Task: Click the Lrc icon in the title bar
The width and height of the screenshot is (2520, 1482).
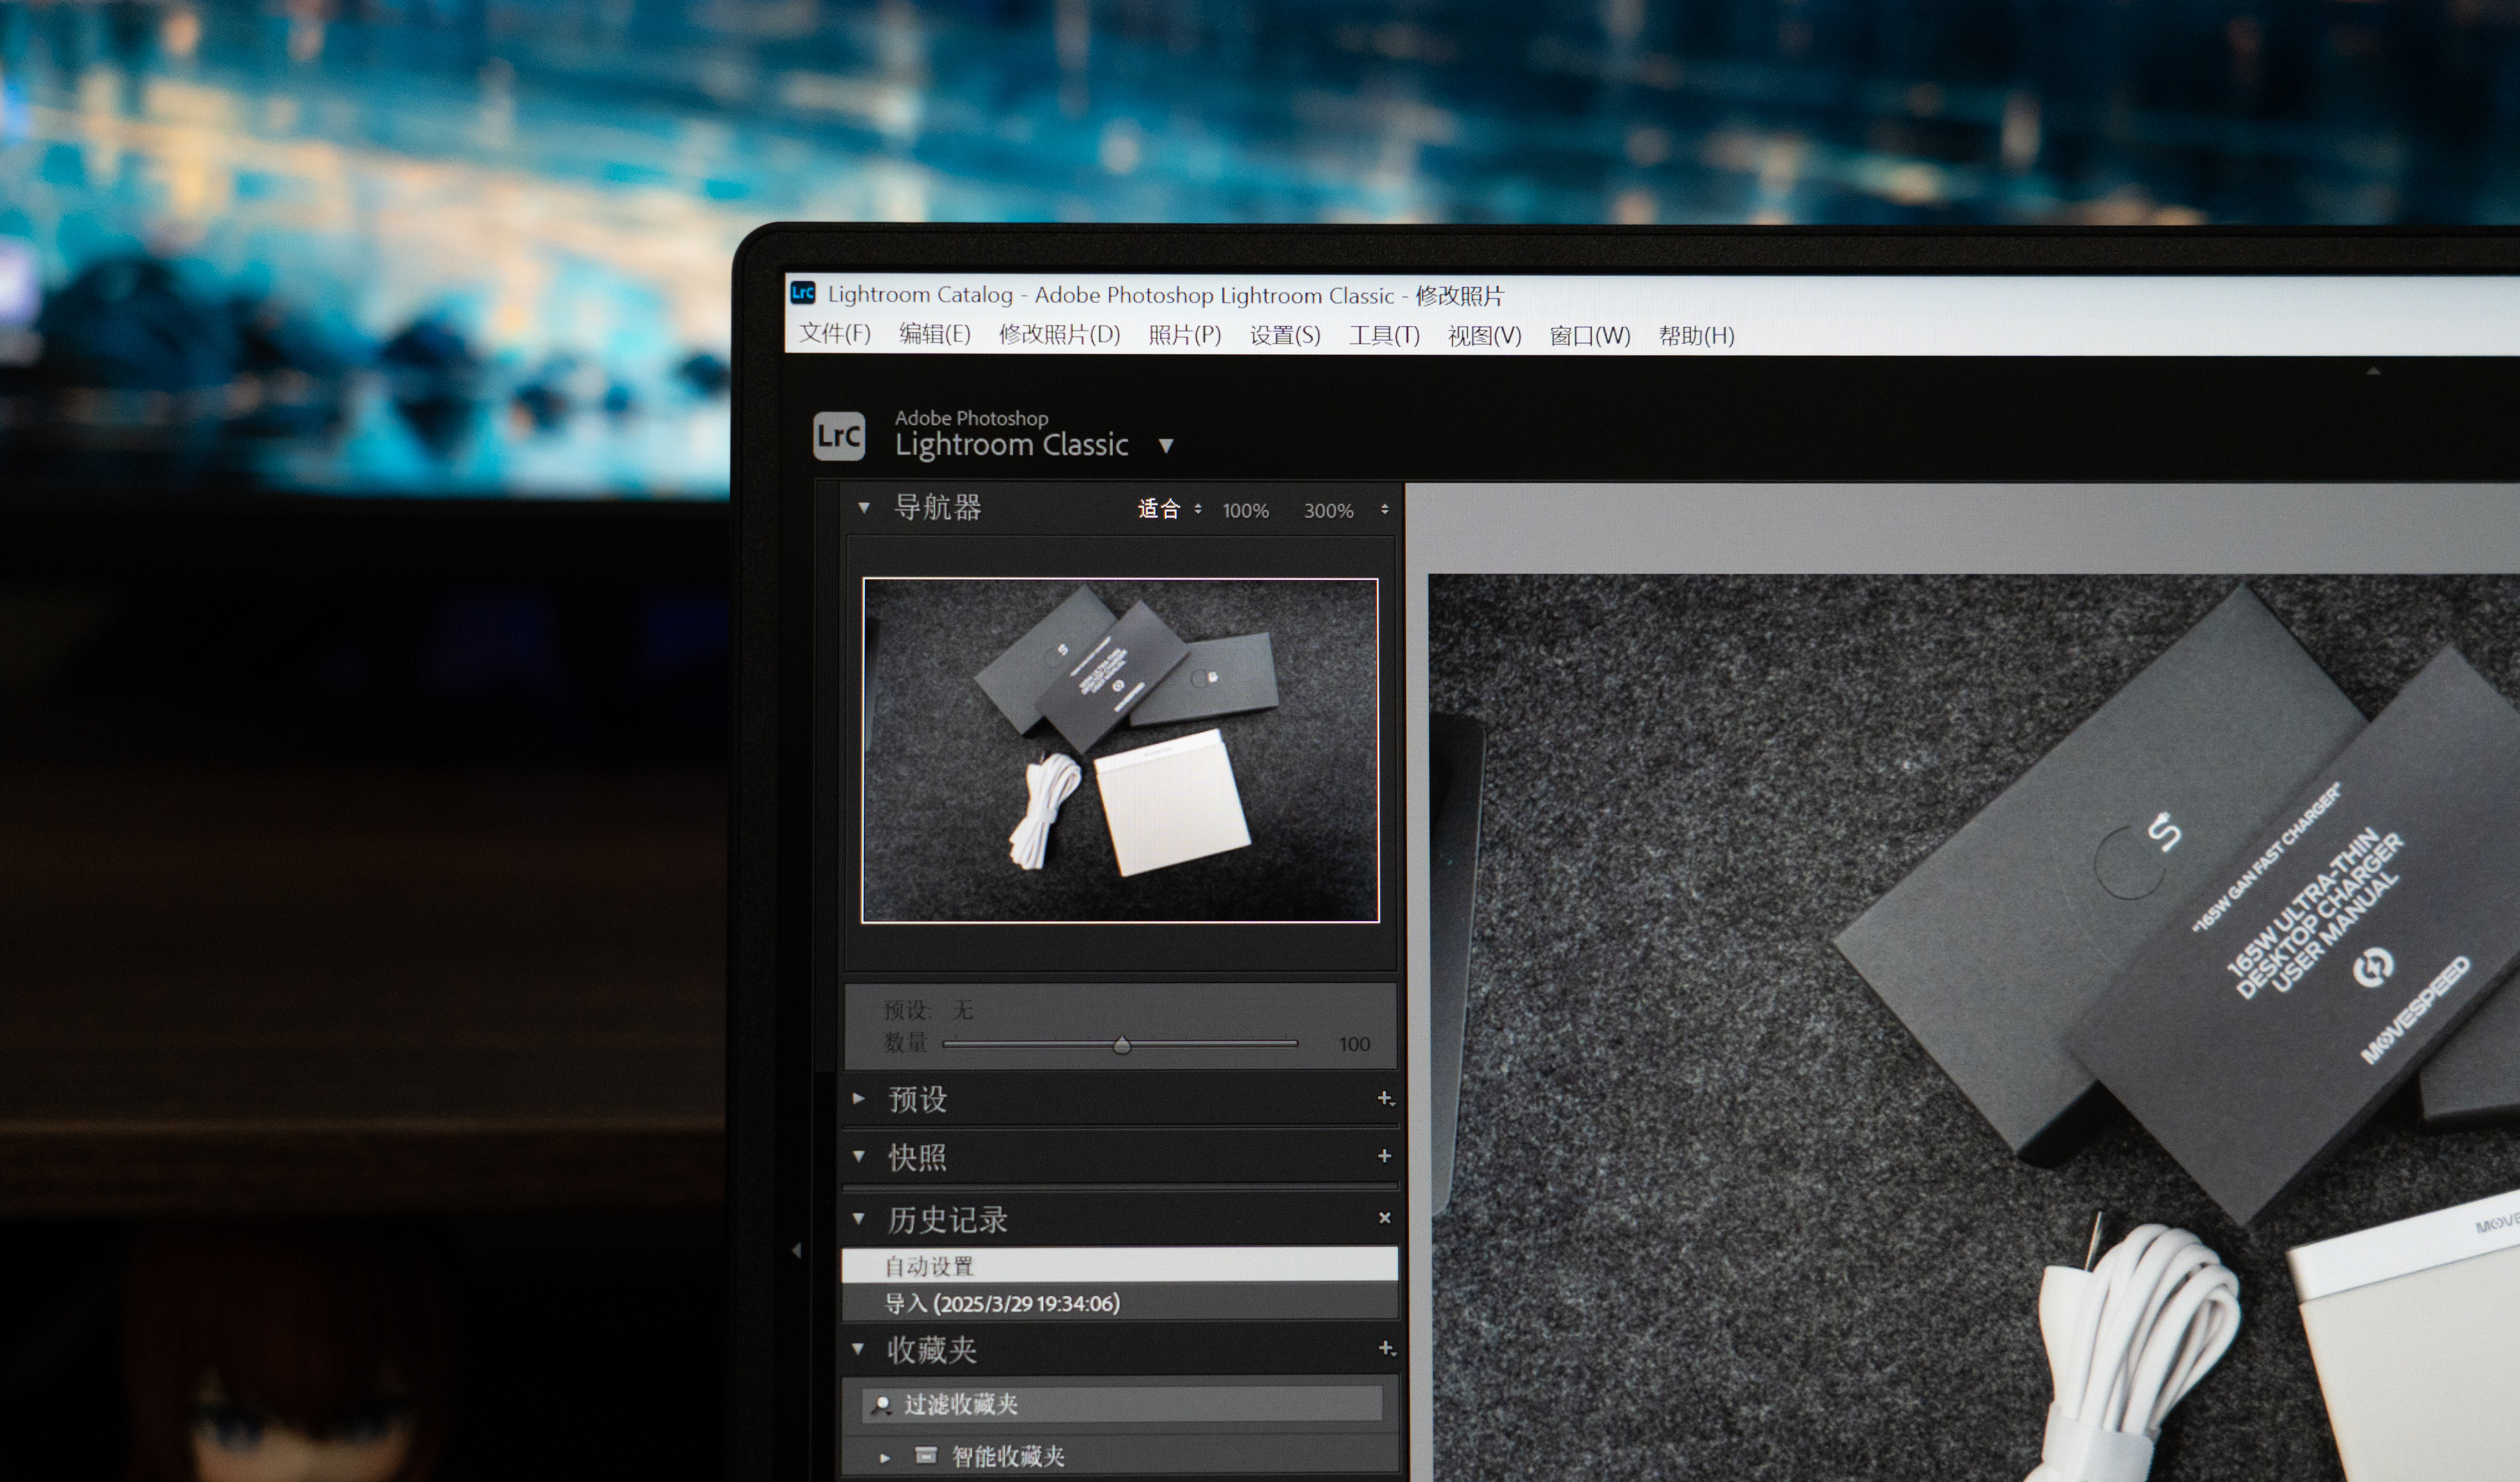Action: click(x=803, y=292)
